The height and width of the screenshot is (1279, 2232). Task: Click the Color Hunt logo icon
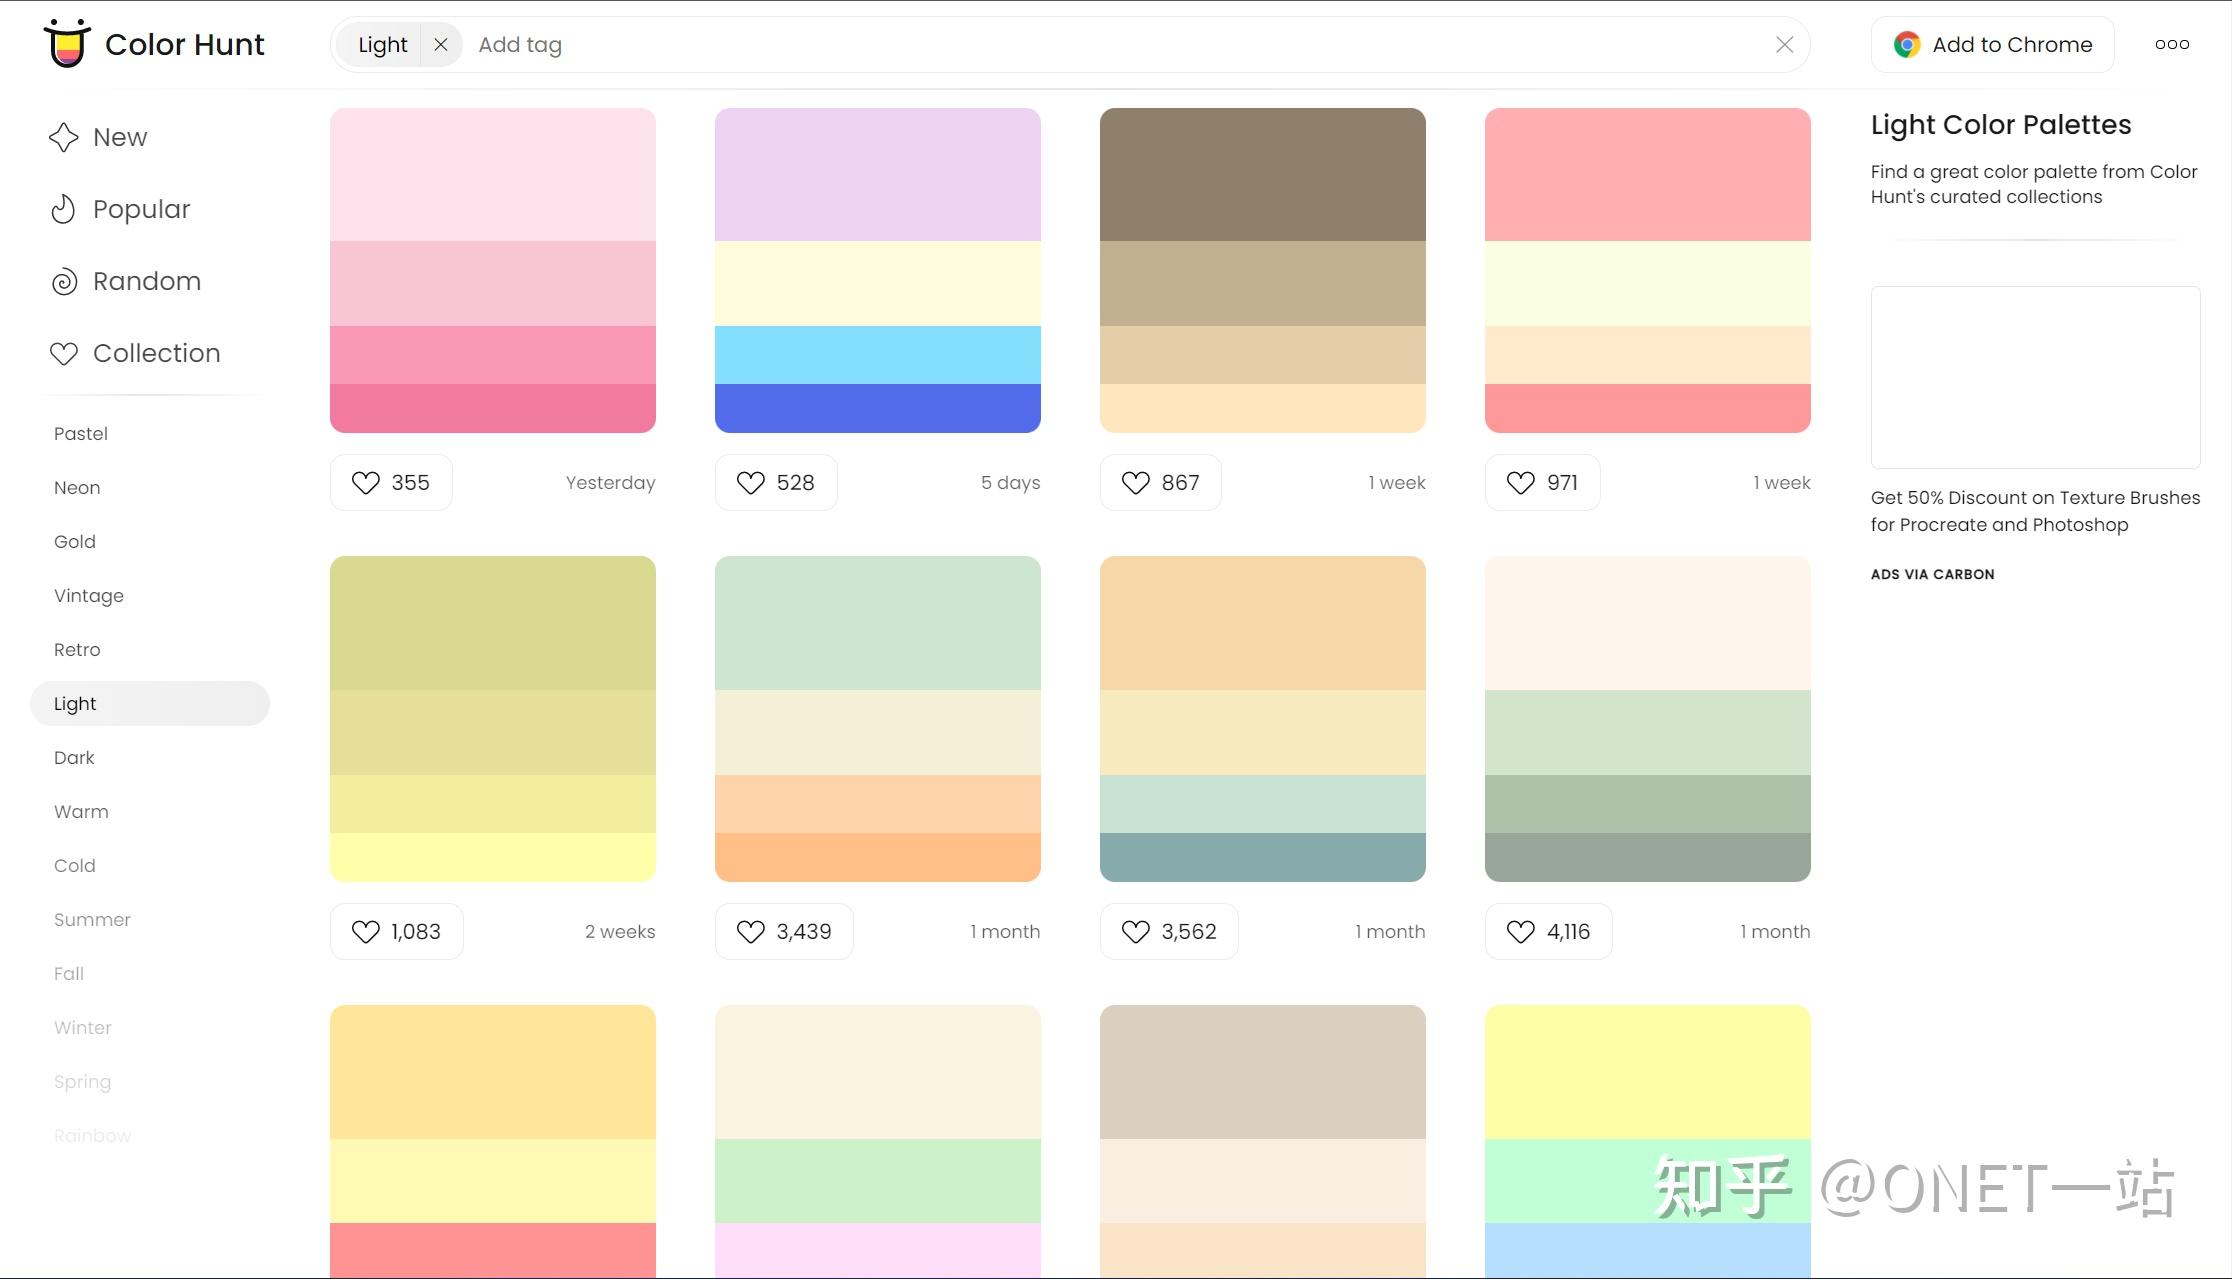point(66,43)
